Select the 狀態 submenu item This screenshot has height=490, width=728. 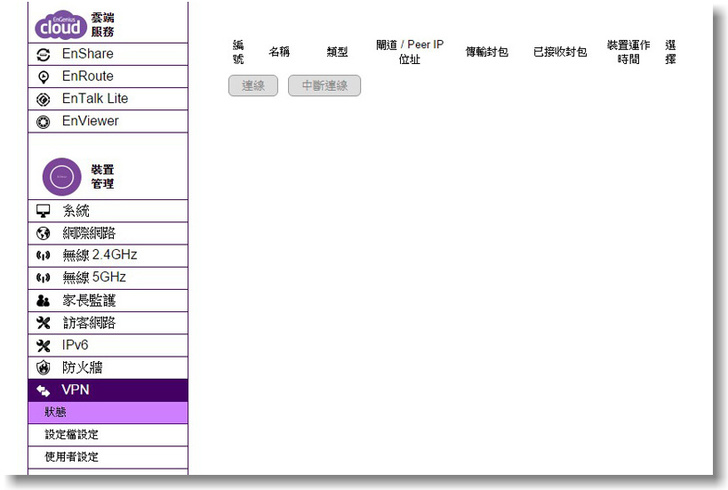(x=56, y=412)
